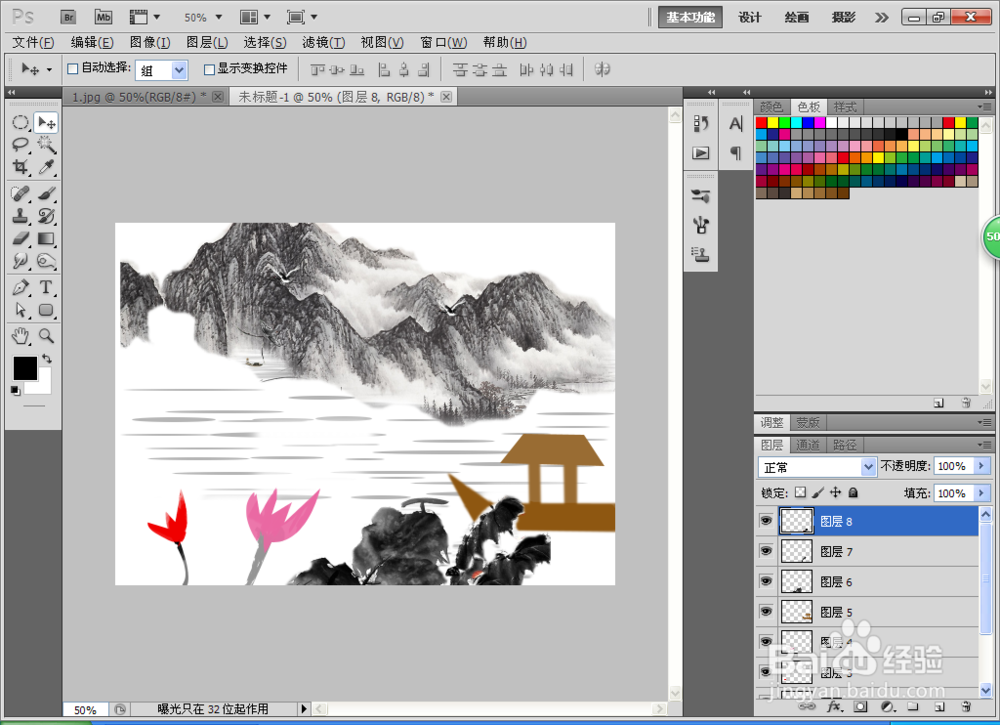
Task: Select the Eraser tool
Action: point(20,236)
